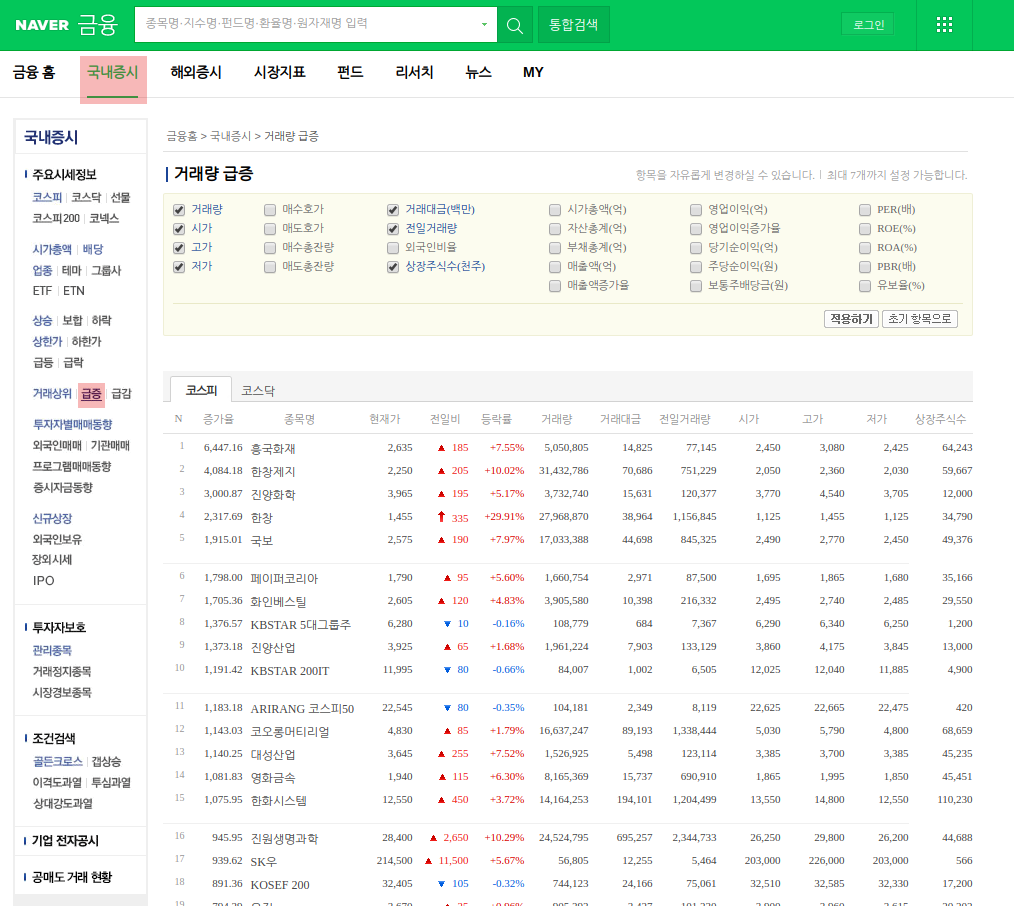Open the MY menu

[533, 72]
